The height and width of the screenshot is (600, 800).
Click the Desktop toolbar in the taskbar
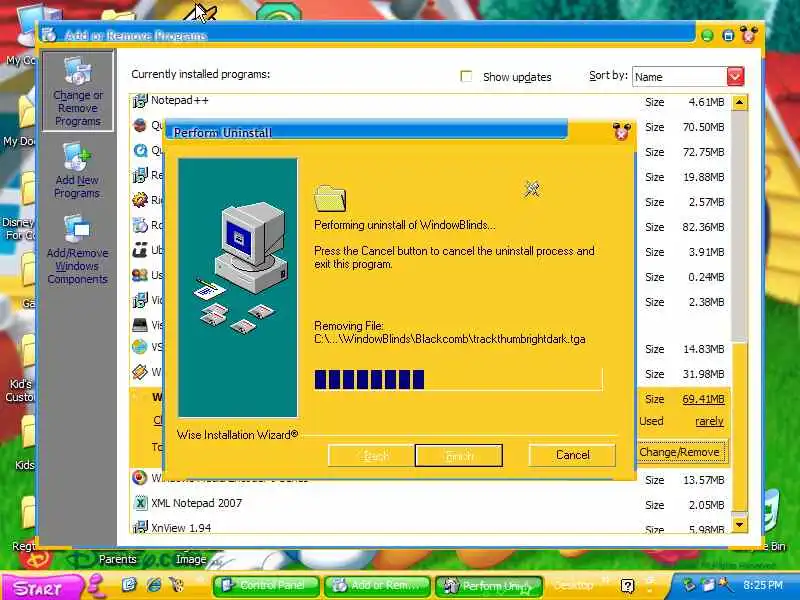point(573,585)
